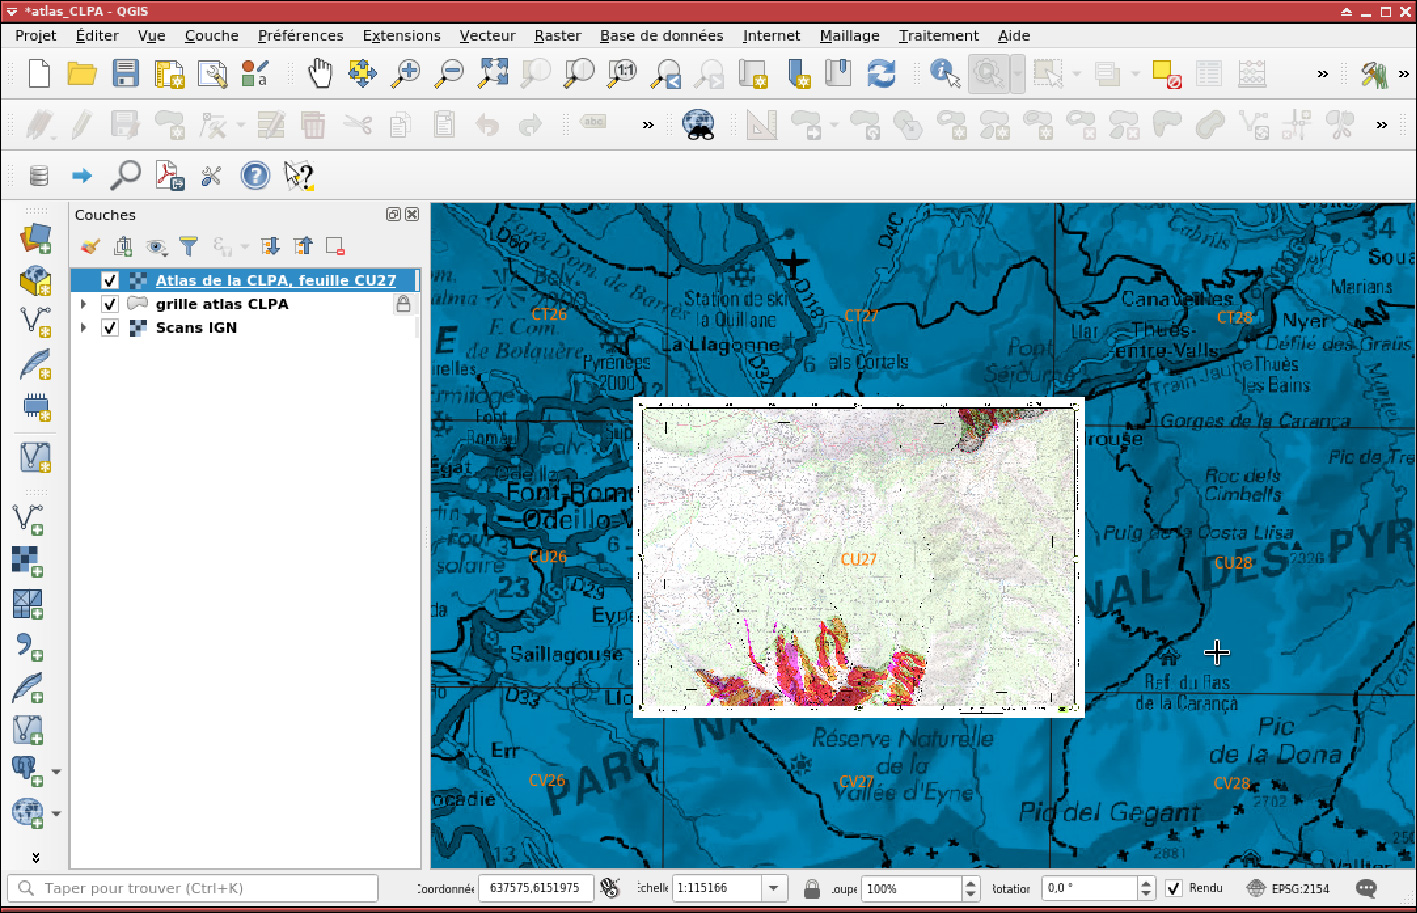Screen dimensions: 1417x913
Task: Toggle visibility of grille atlas CLPA layer
Action: [110, 304]
